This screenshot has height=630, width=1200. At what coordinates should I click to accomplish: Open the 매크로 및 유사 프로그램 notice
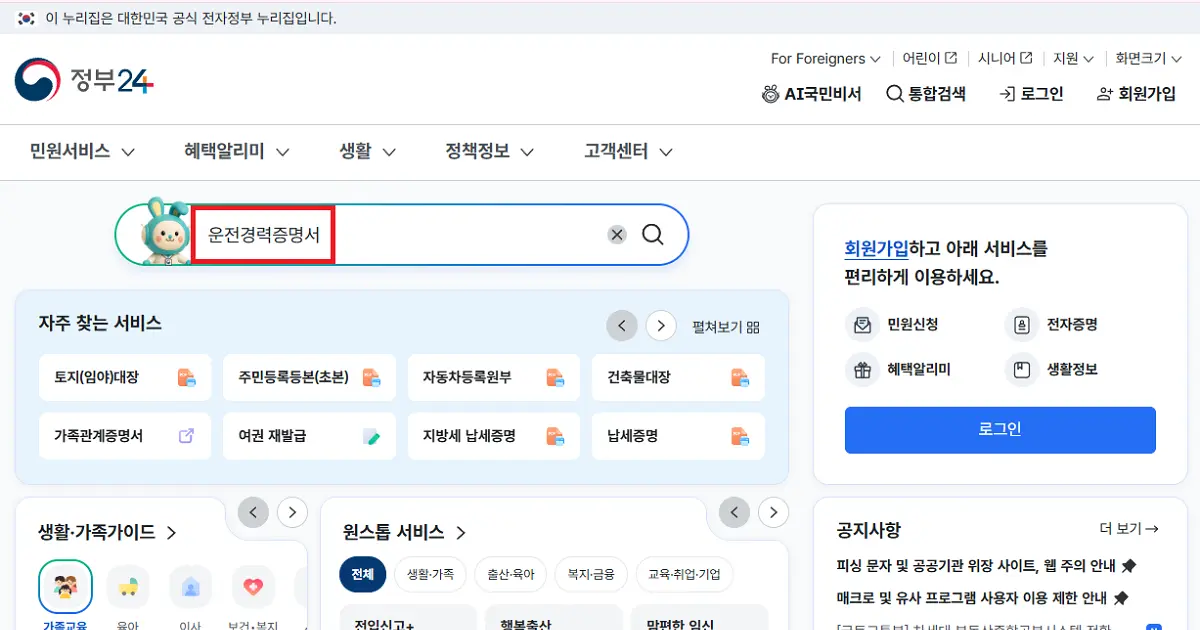982,598
